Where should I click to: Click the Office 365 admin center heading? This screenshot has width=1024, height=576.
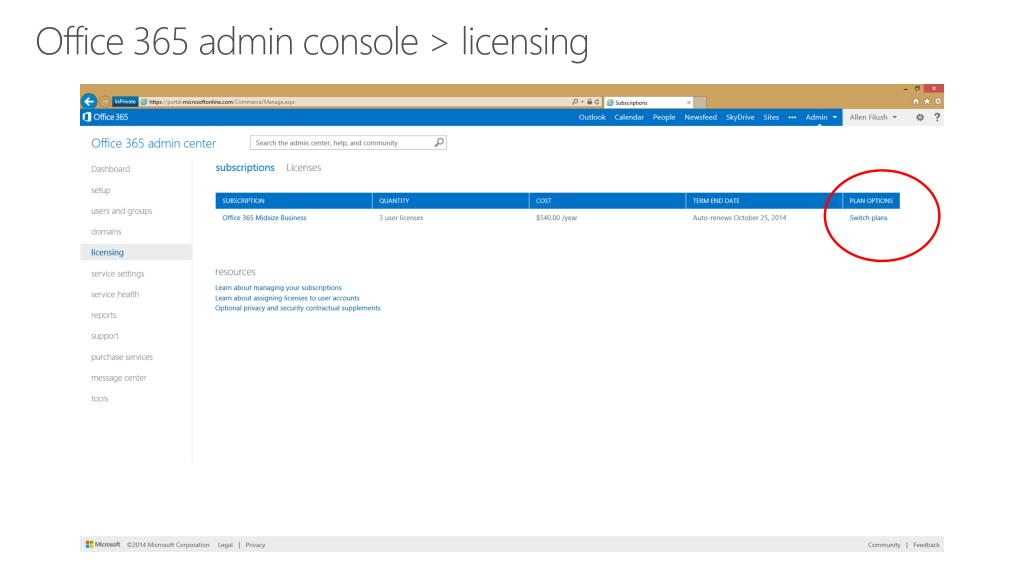(153, 143)
